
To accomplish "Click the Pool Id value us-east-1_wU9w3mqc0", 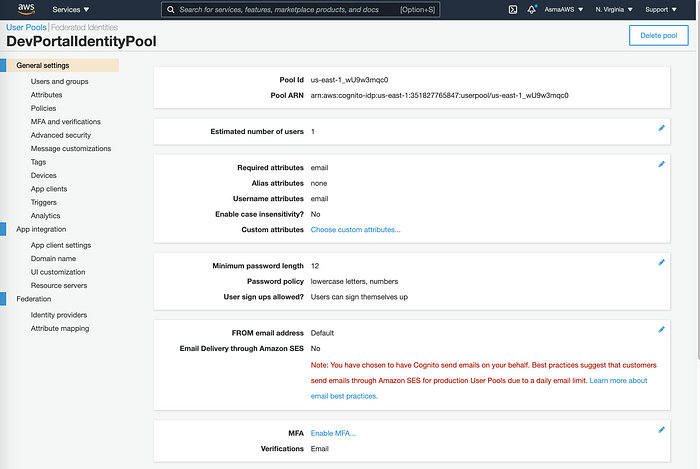I will [x=349, y=80].
